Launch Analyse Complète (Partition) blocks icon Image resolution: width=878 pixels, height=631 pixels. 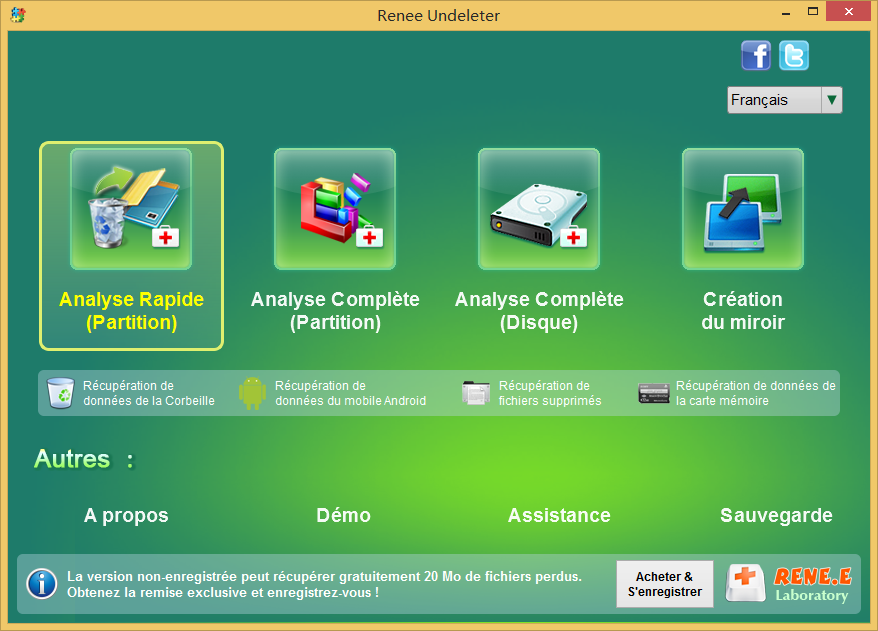click(x=335, y=209)
